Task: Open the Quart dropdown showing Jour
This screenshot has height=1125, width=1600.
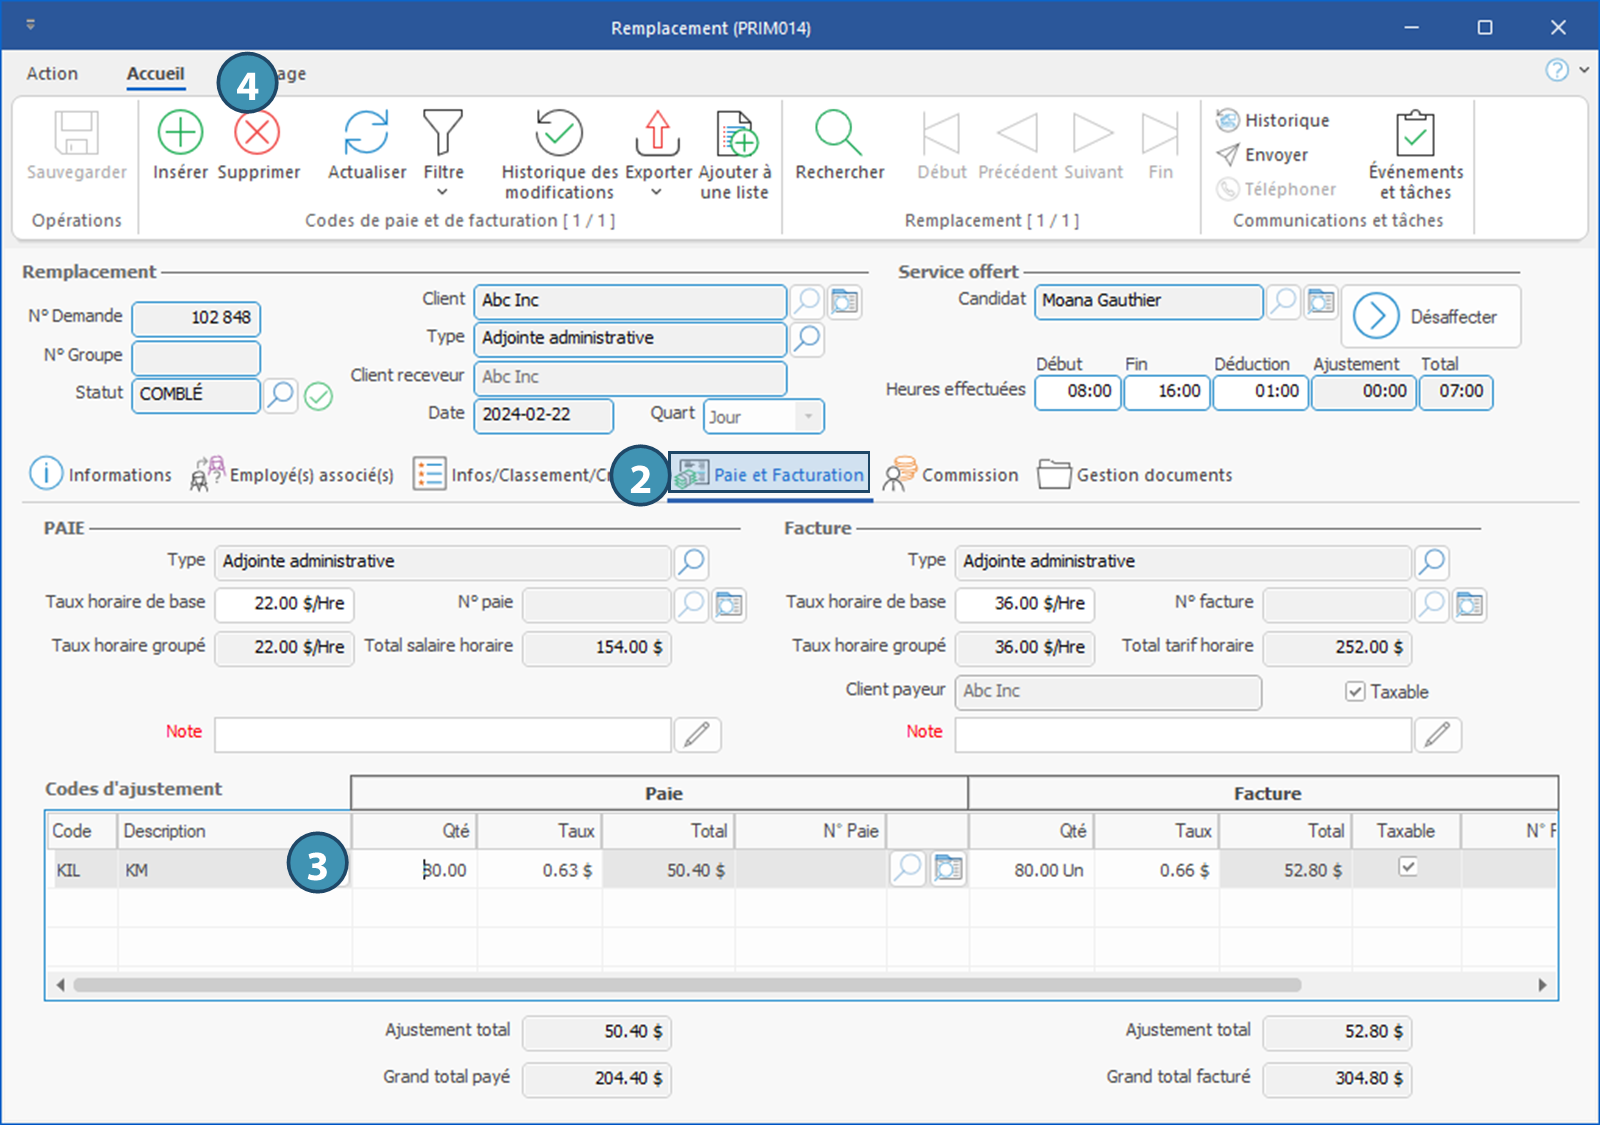Action: 808,417
